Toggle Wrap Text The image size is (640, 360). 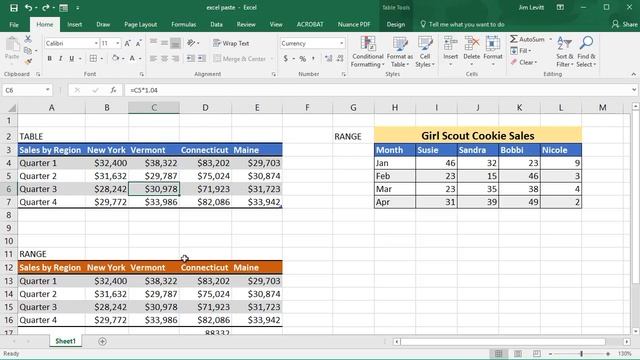[231, 43]
